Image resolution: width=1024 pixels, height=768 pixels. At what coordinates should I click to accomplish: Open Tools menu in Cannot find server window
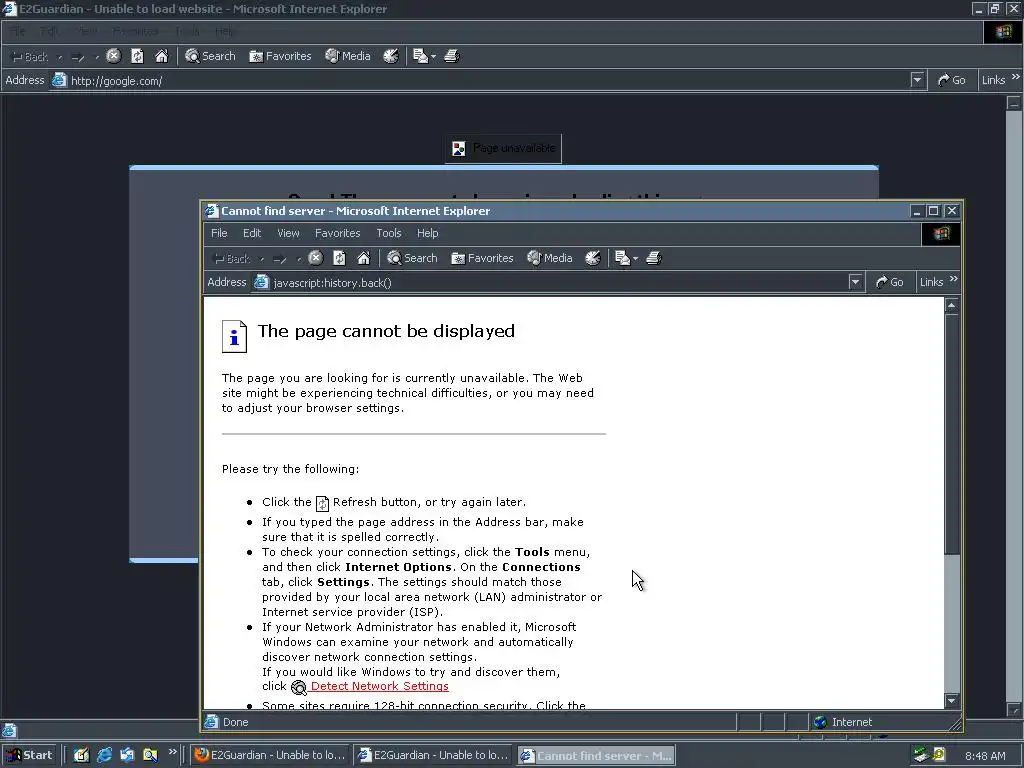click(389, 233)
